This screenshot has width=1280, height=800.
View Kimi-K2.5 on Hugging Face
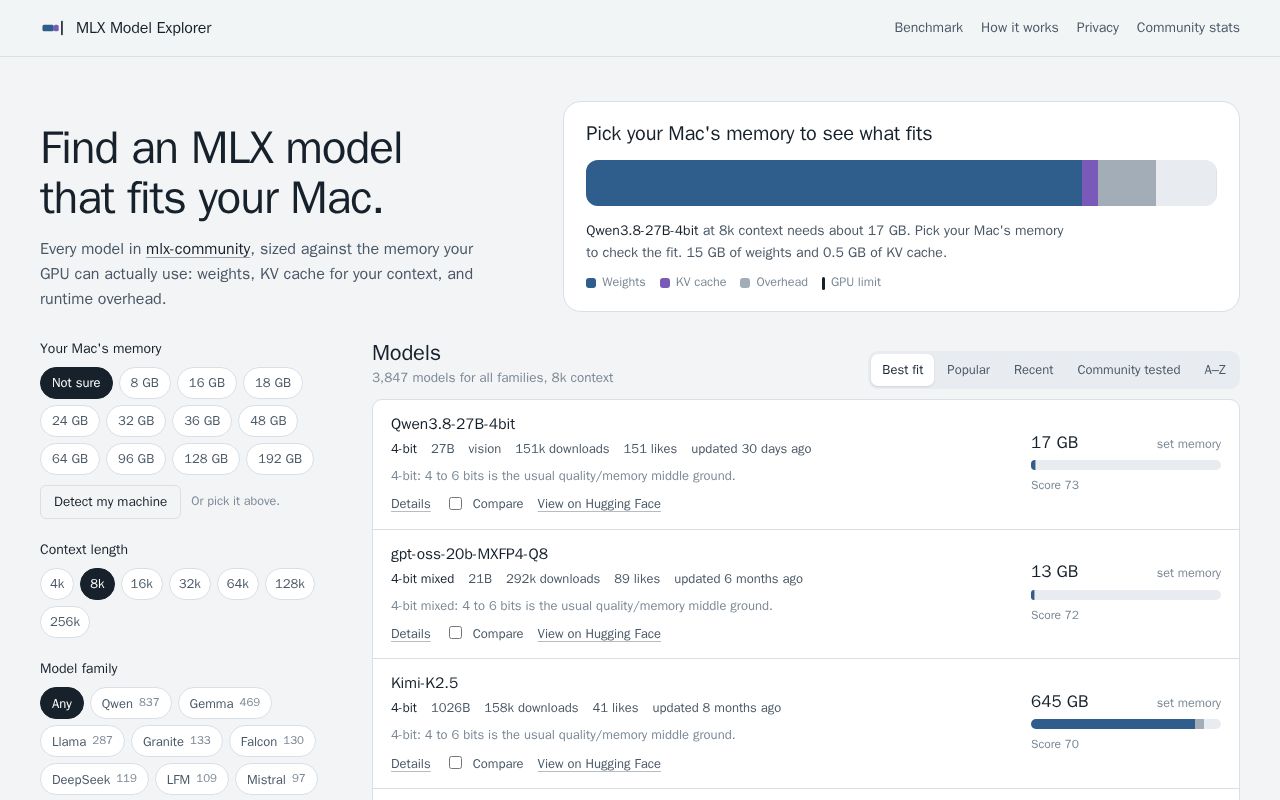point(599,764)
